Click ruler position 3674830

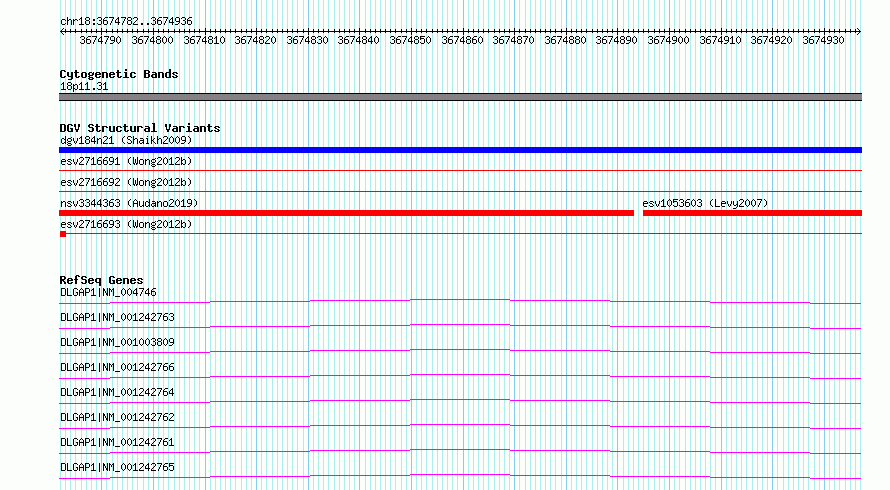point(307,40)
